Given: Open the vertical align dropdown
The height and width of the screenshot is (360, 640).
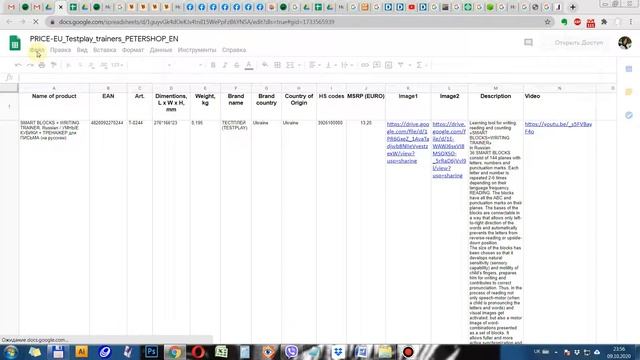Looking at the screenshot, I should pyautogui.click(x=330, y=65).
